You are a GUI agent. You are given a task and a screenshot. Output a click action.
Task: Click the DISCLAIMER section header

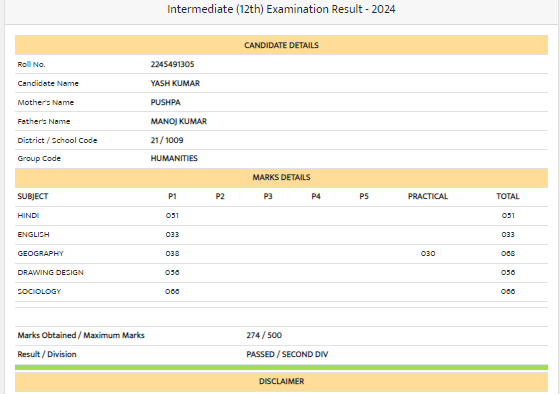pos(281,381)
